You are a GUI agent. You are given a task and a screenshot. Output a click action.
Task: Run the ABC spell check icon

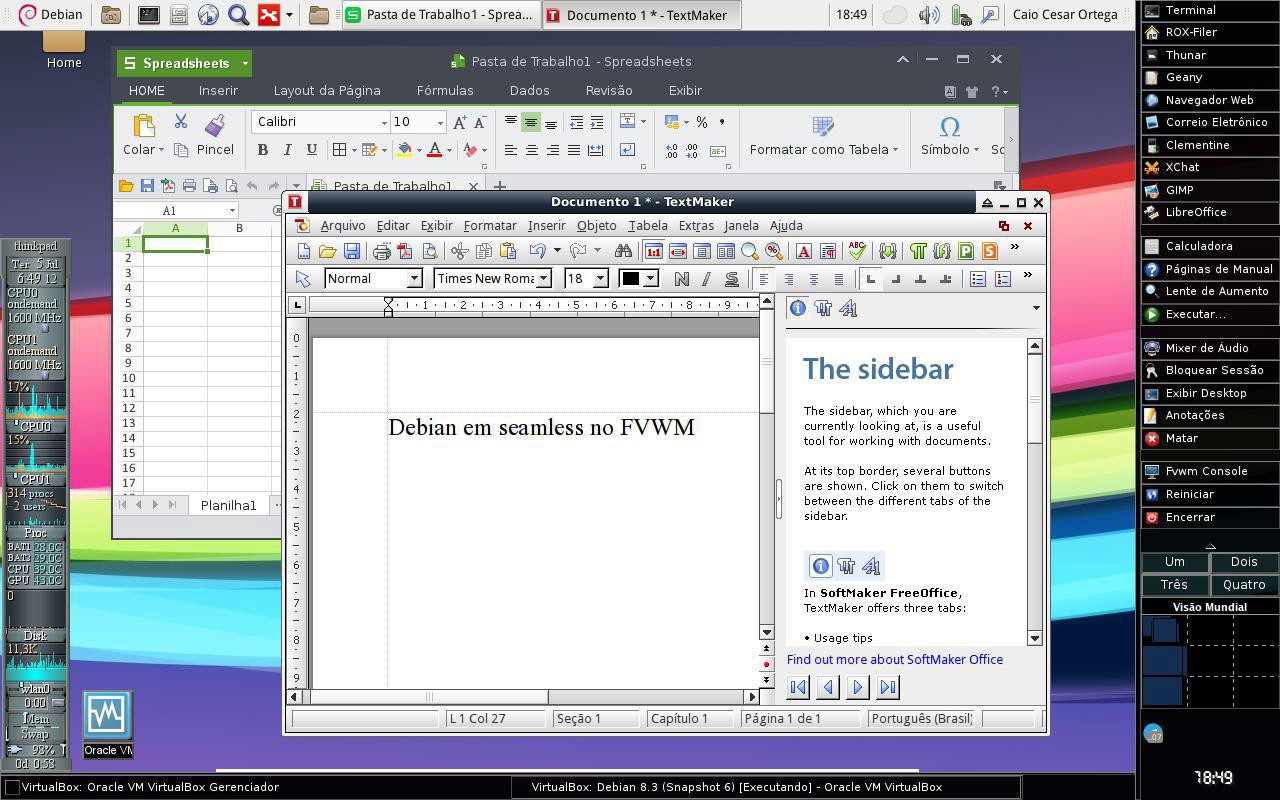(x=856, y=251)
